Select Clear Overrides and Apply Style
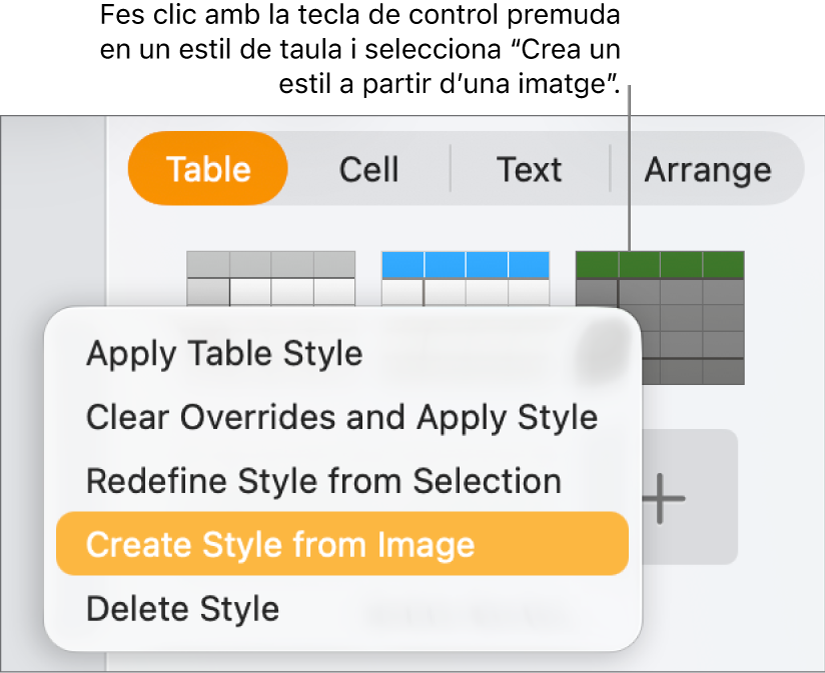The width and height of the screenshot is (825, 673). (x=341, y=417)
